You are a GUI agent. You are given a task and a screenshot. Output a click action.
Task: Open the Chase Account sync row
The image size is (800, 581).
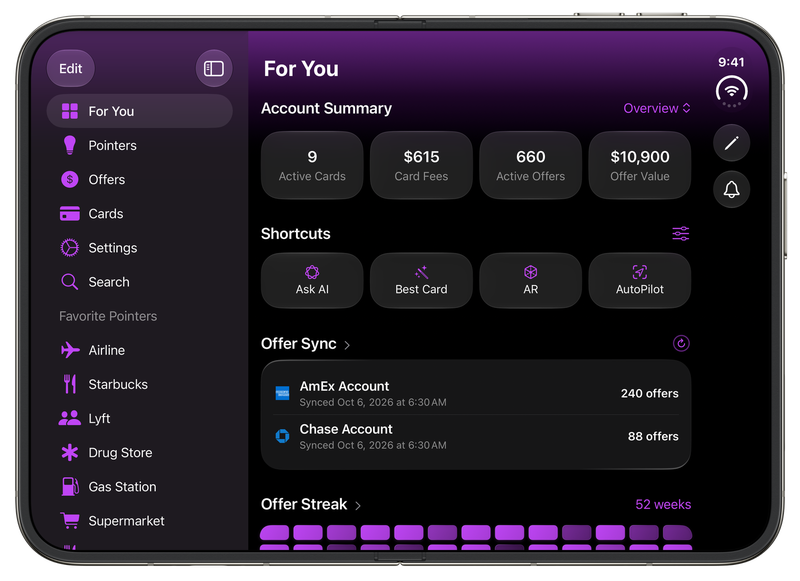point(476,437)
